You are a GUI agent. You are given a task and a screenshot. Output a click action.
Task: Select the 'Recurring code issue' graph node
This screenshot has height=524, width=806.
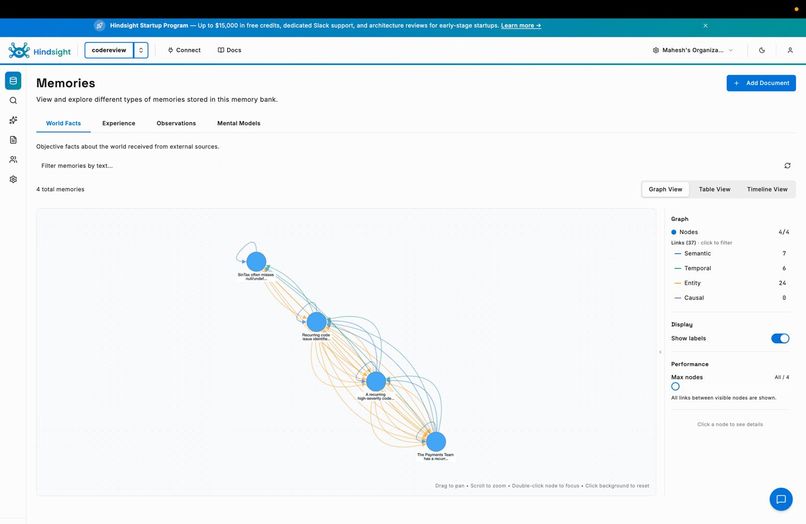click(x=316, y=322)
